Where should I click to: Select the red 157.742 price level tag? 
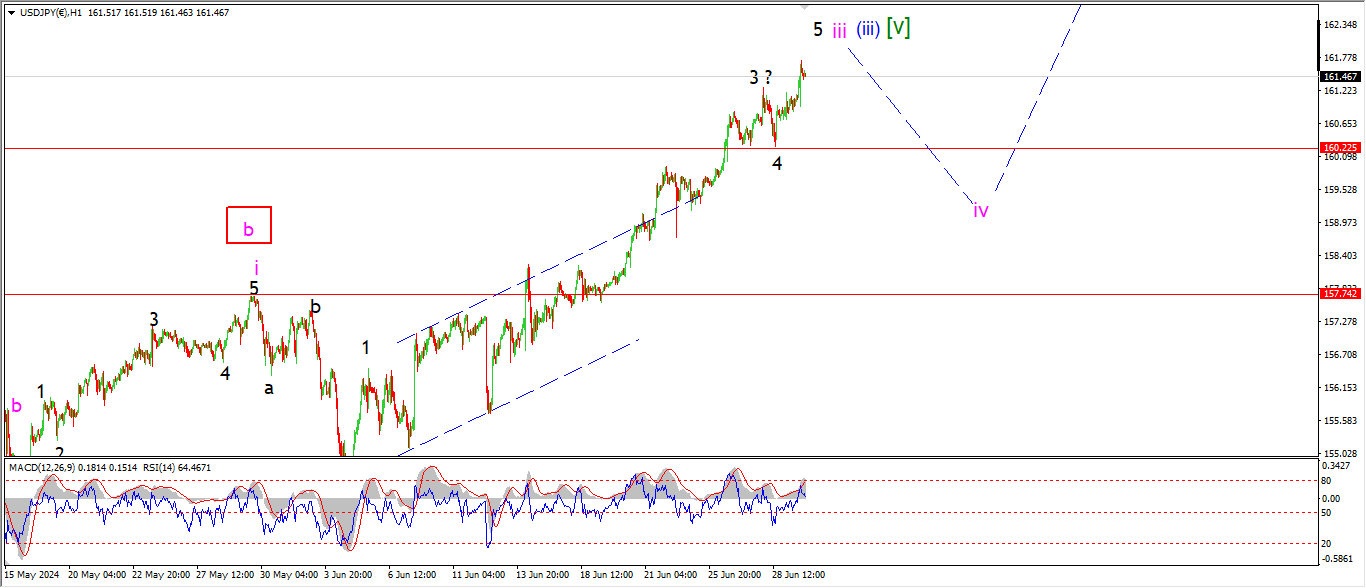click(1340, 294)
